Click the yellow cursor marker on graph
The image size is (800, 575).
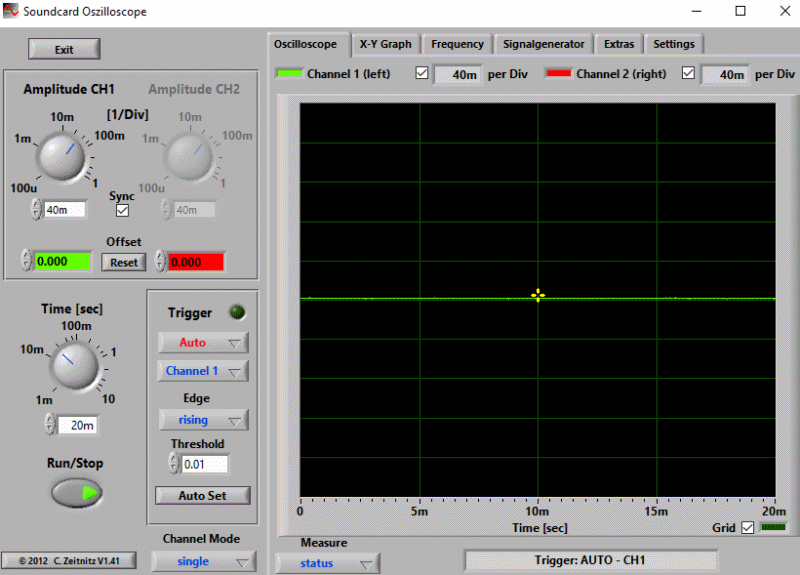tap(538, 295)
